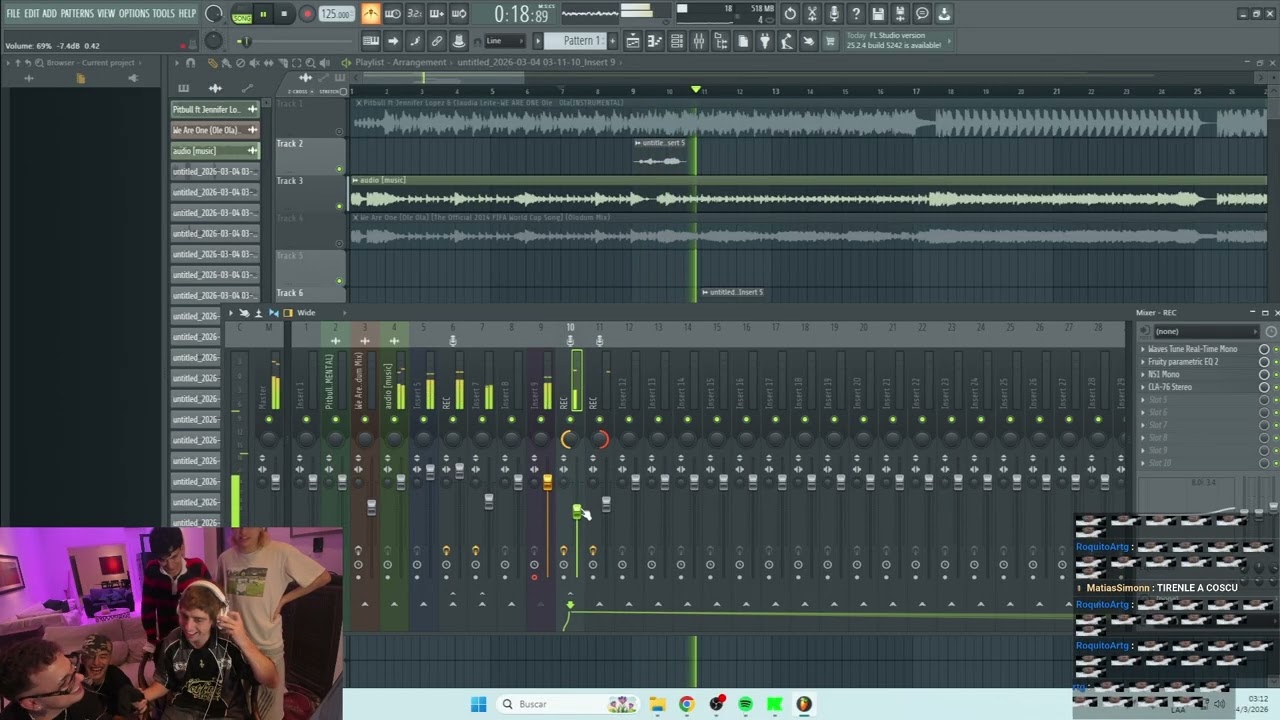
Task: Click the selected REC track volume fader
Action: [577, 513]
